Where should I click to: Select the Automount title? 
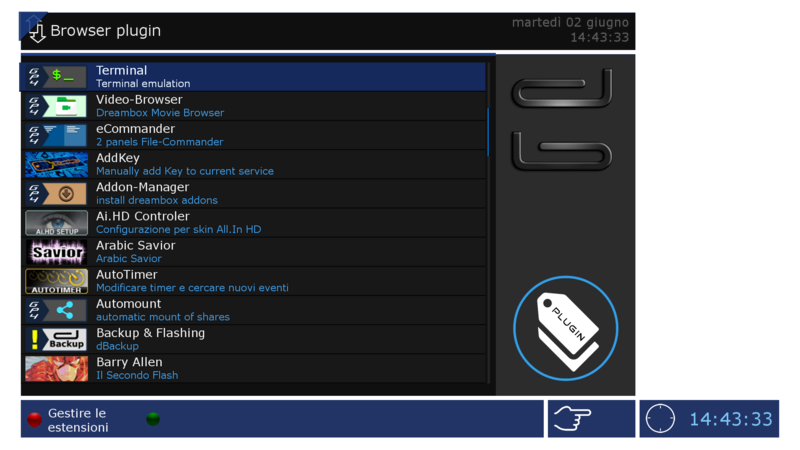tap(129, 304)
